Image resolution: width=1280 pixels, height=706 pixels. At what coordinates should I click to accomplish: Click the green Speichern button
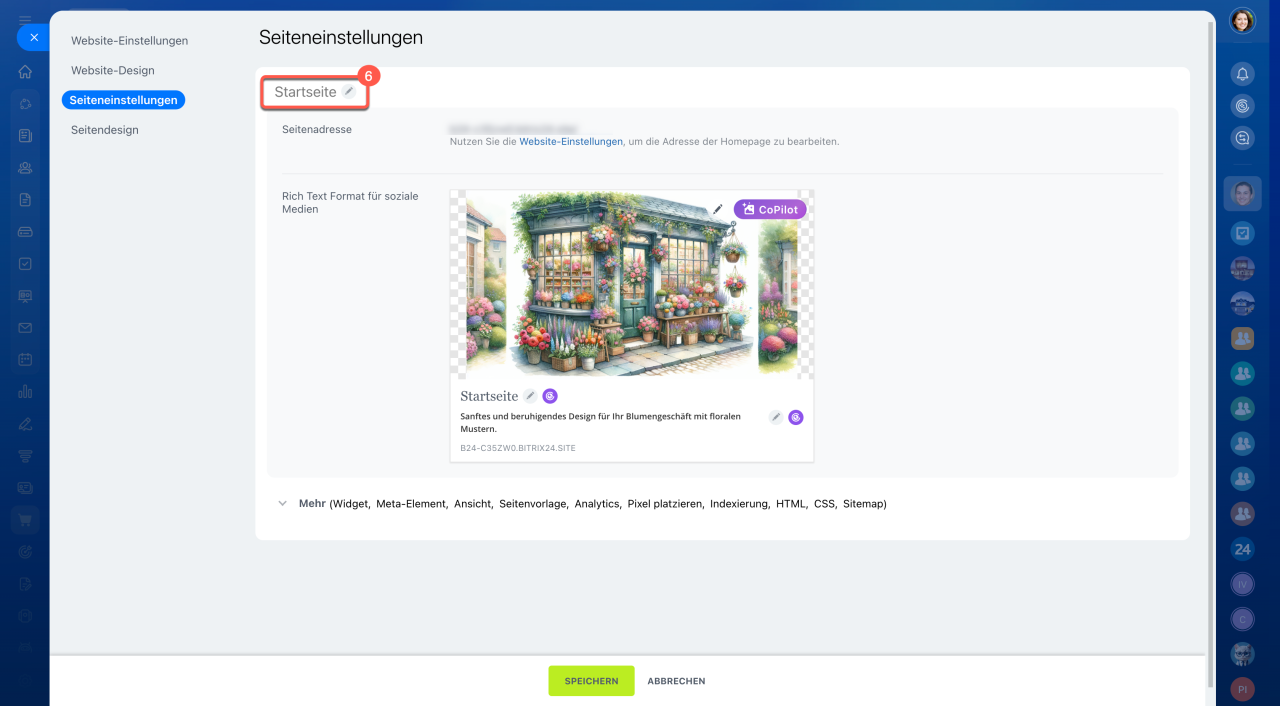pos(591,681)
